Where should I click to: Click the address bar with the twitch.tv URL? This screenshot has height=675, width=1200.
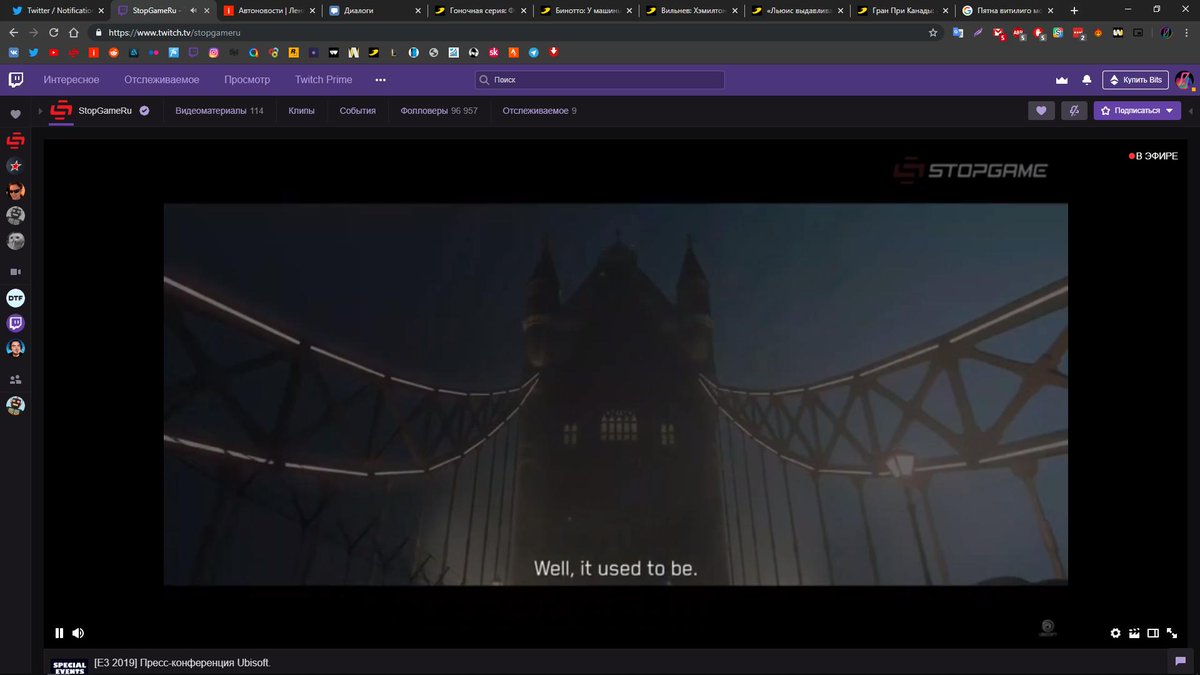(x=515, y=32)
